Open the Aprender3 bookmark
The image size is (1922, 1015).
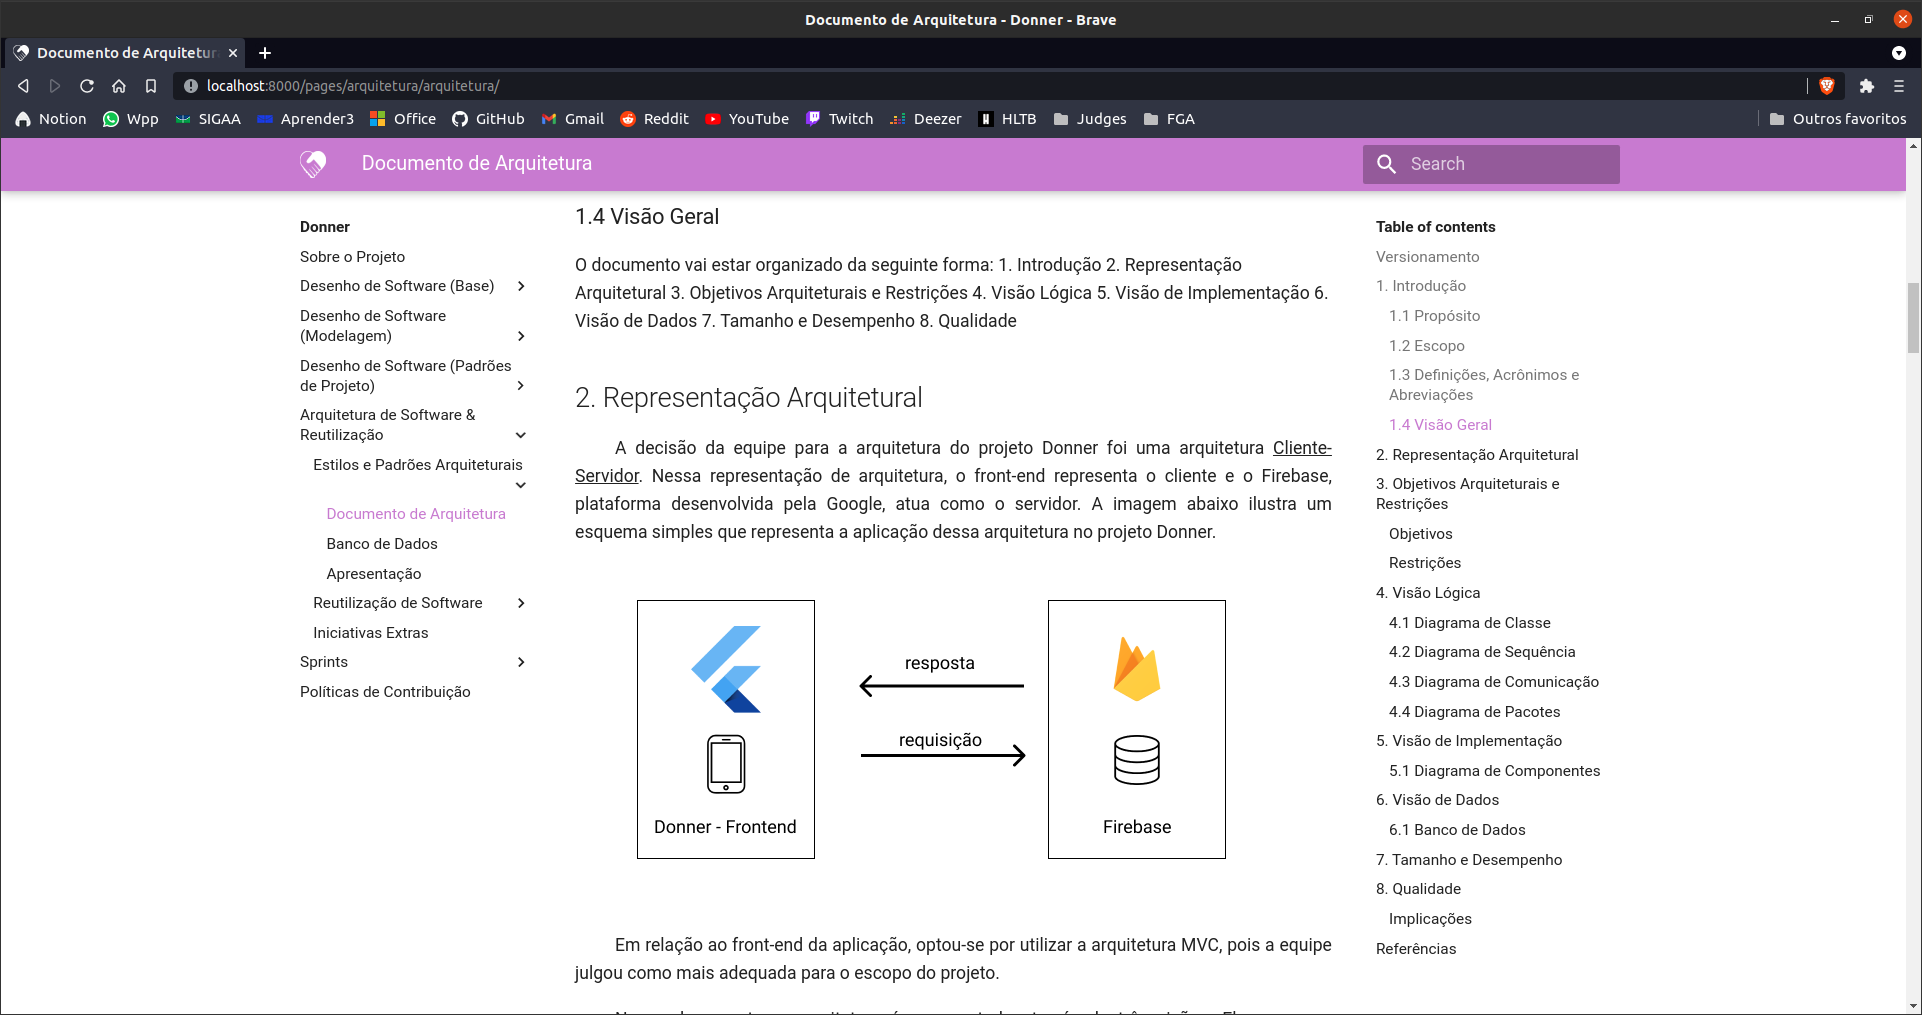click(305, 119)
